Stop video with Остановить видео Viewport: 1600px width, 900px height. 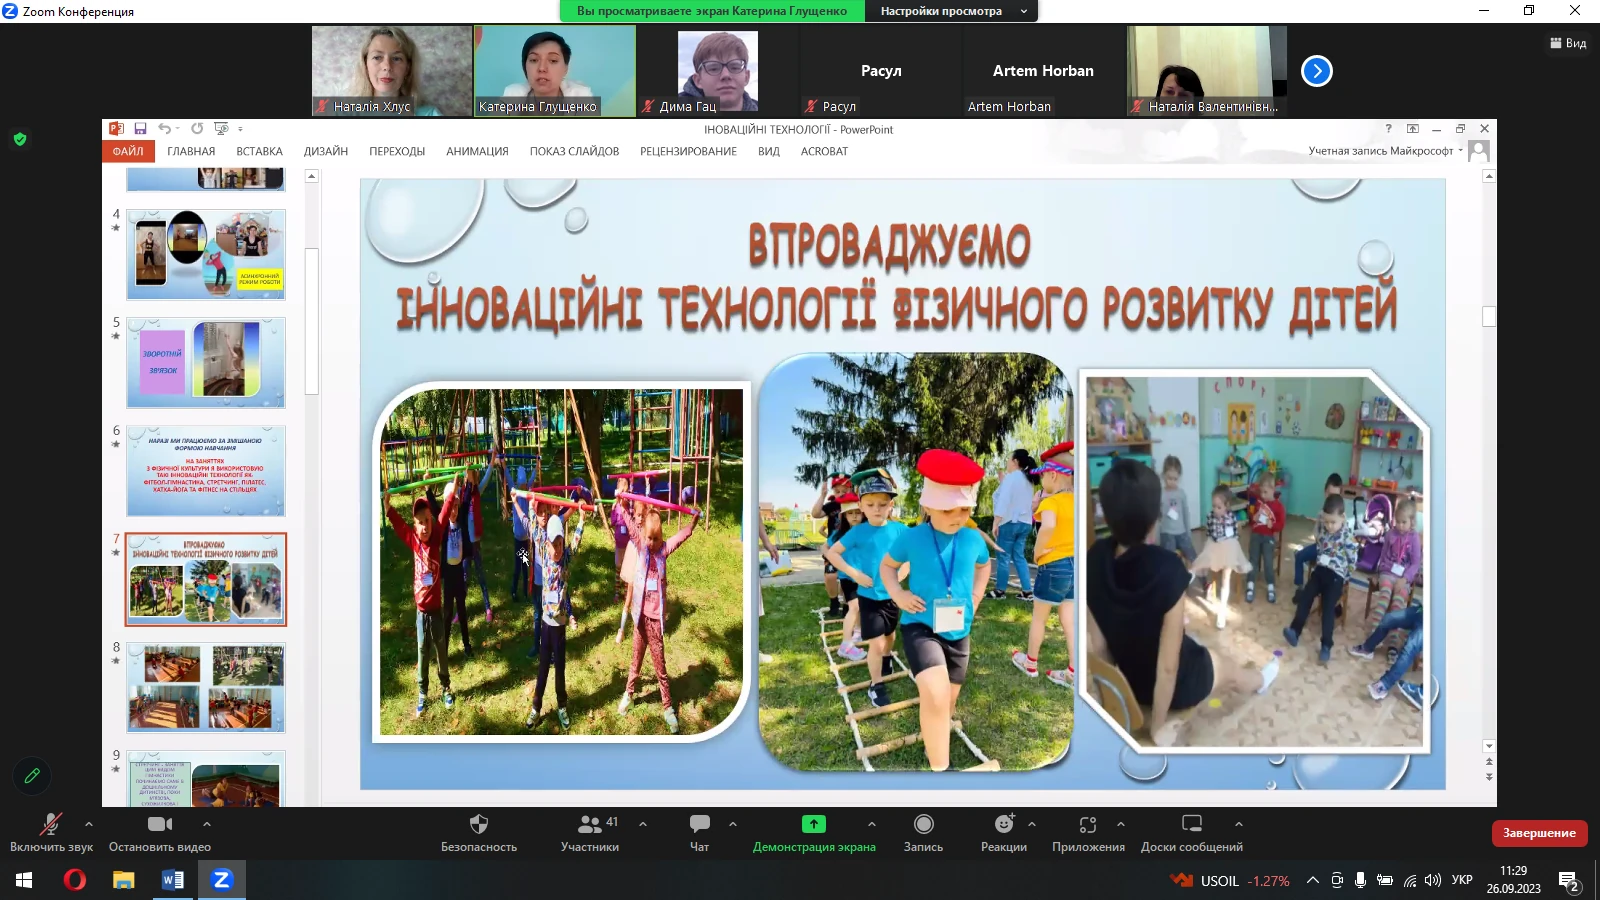point(159,825)
